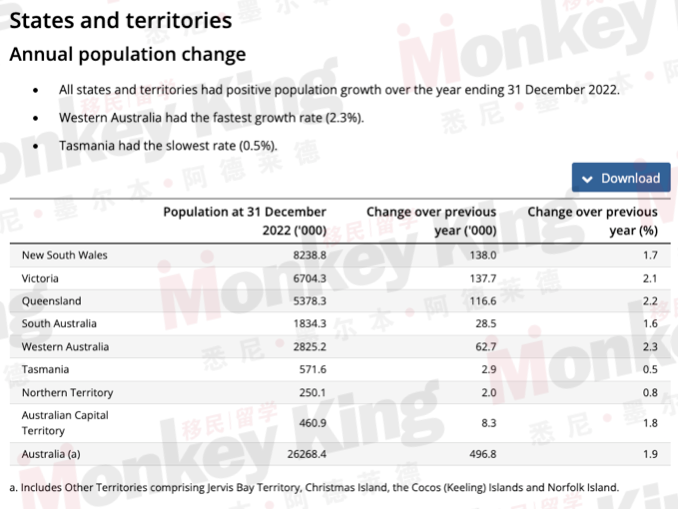Click the chevron icon on Download button

(x=587, y=179)
